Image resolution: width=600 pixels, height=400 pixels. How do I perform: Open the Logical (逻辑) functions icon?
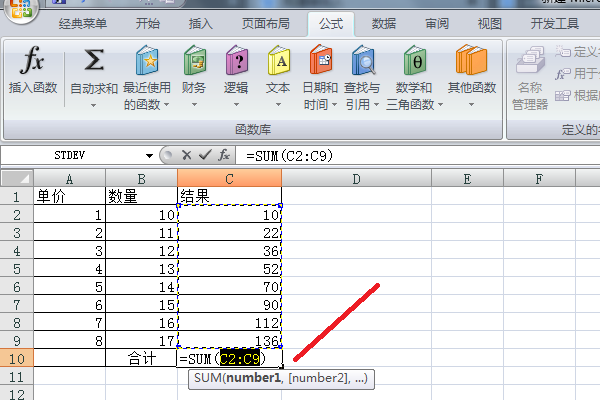click(236, 63)
